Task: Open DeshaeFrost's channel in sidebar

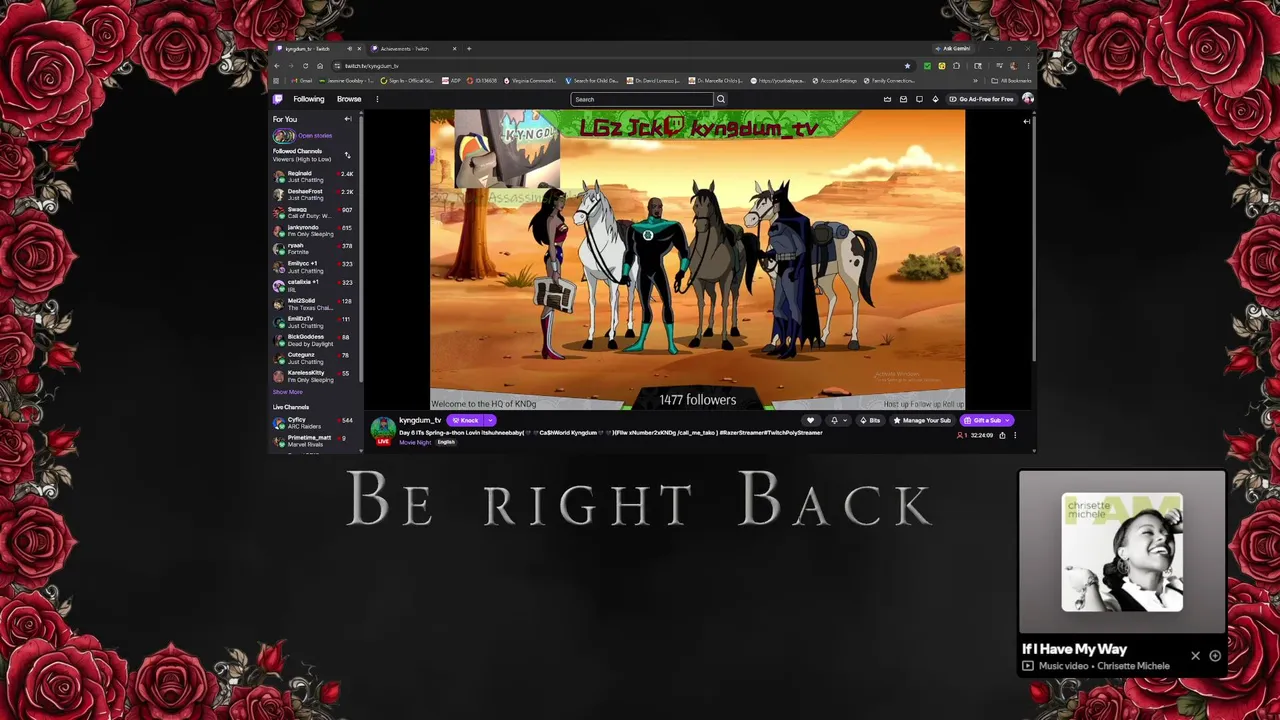Action: pyautogui.click(x=314, y=194)
